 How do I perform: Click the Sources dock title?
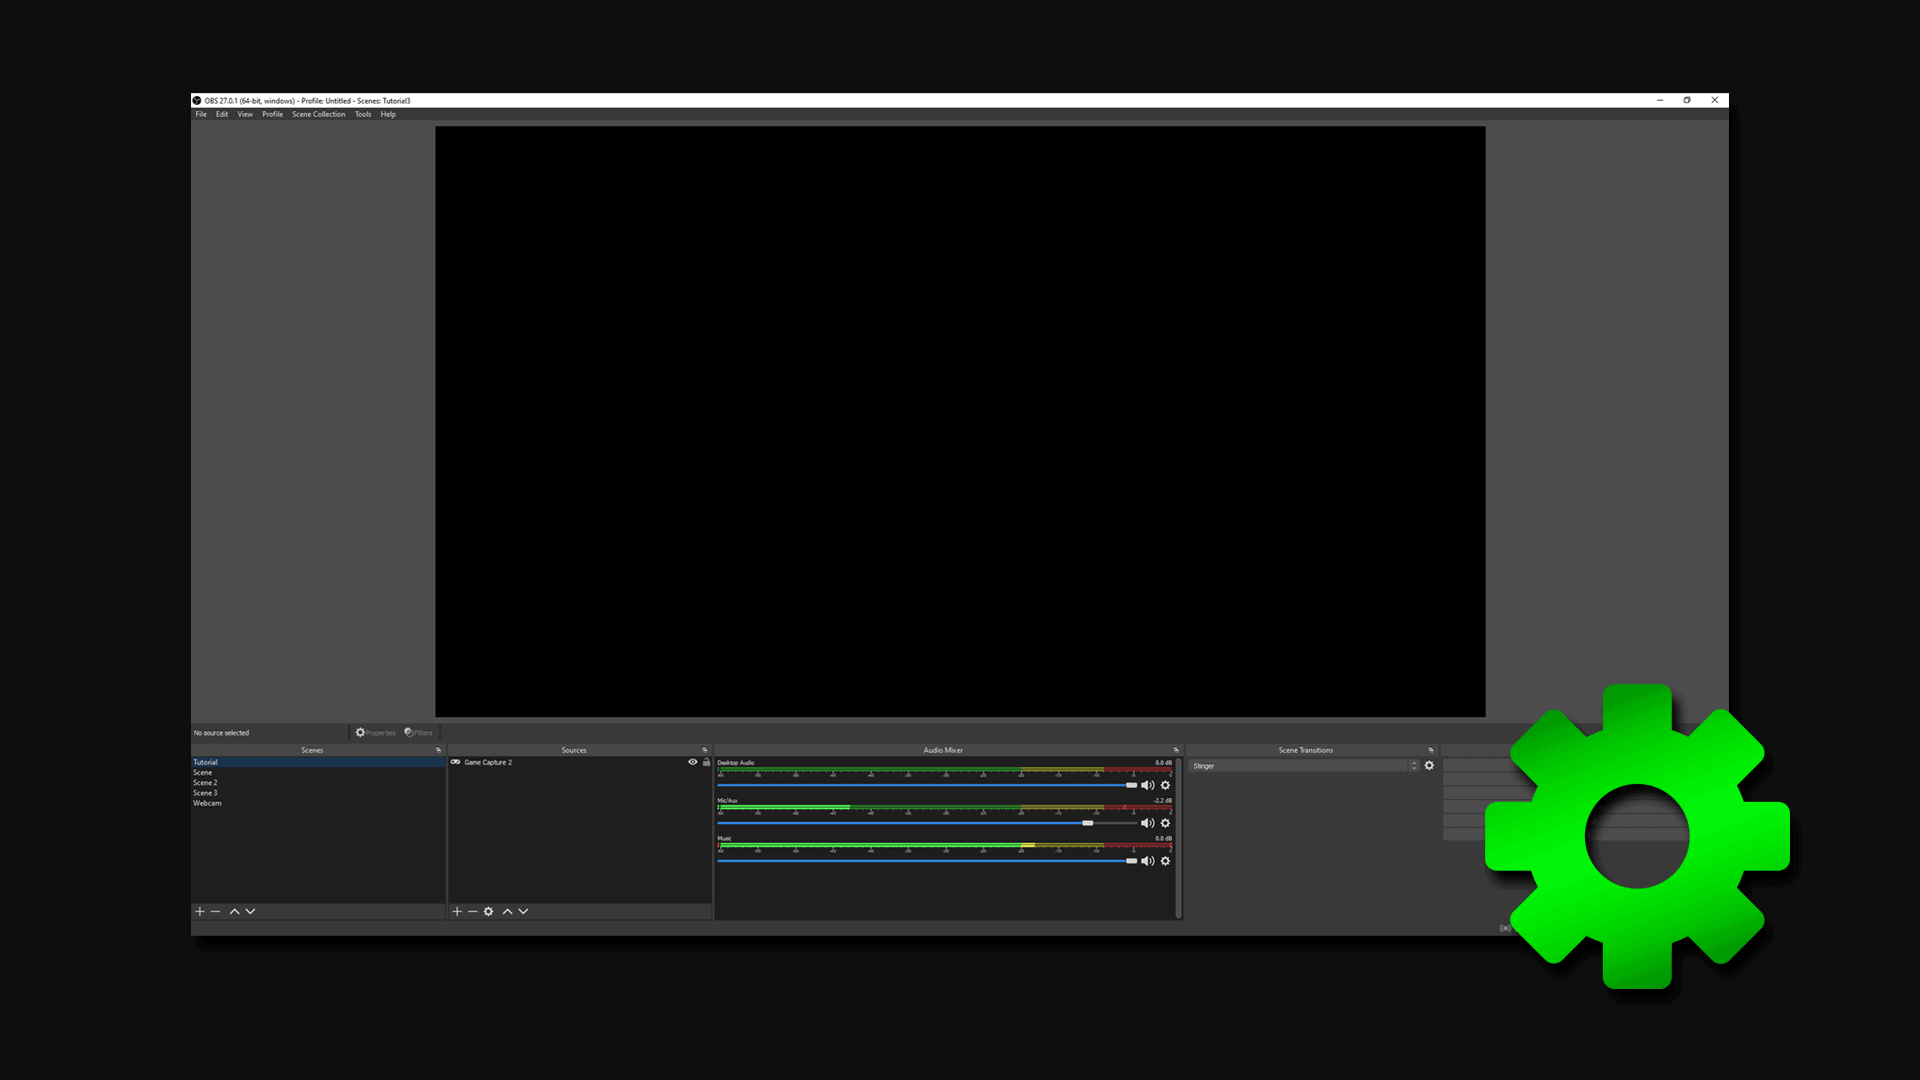[x=574, y=750]
